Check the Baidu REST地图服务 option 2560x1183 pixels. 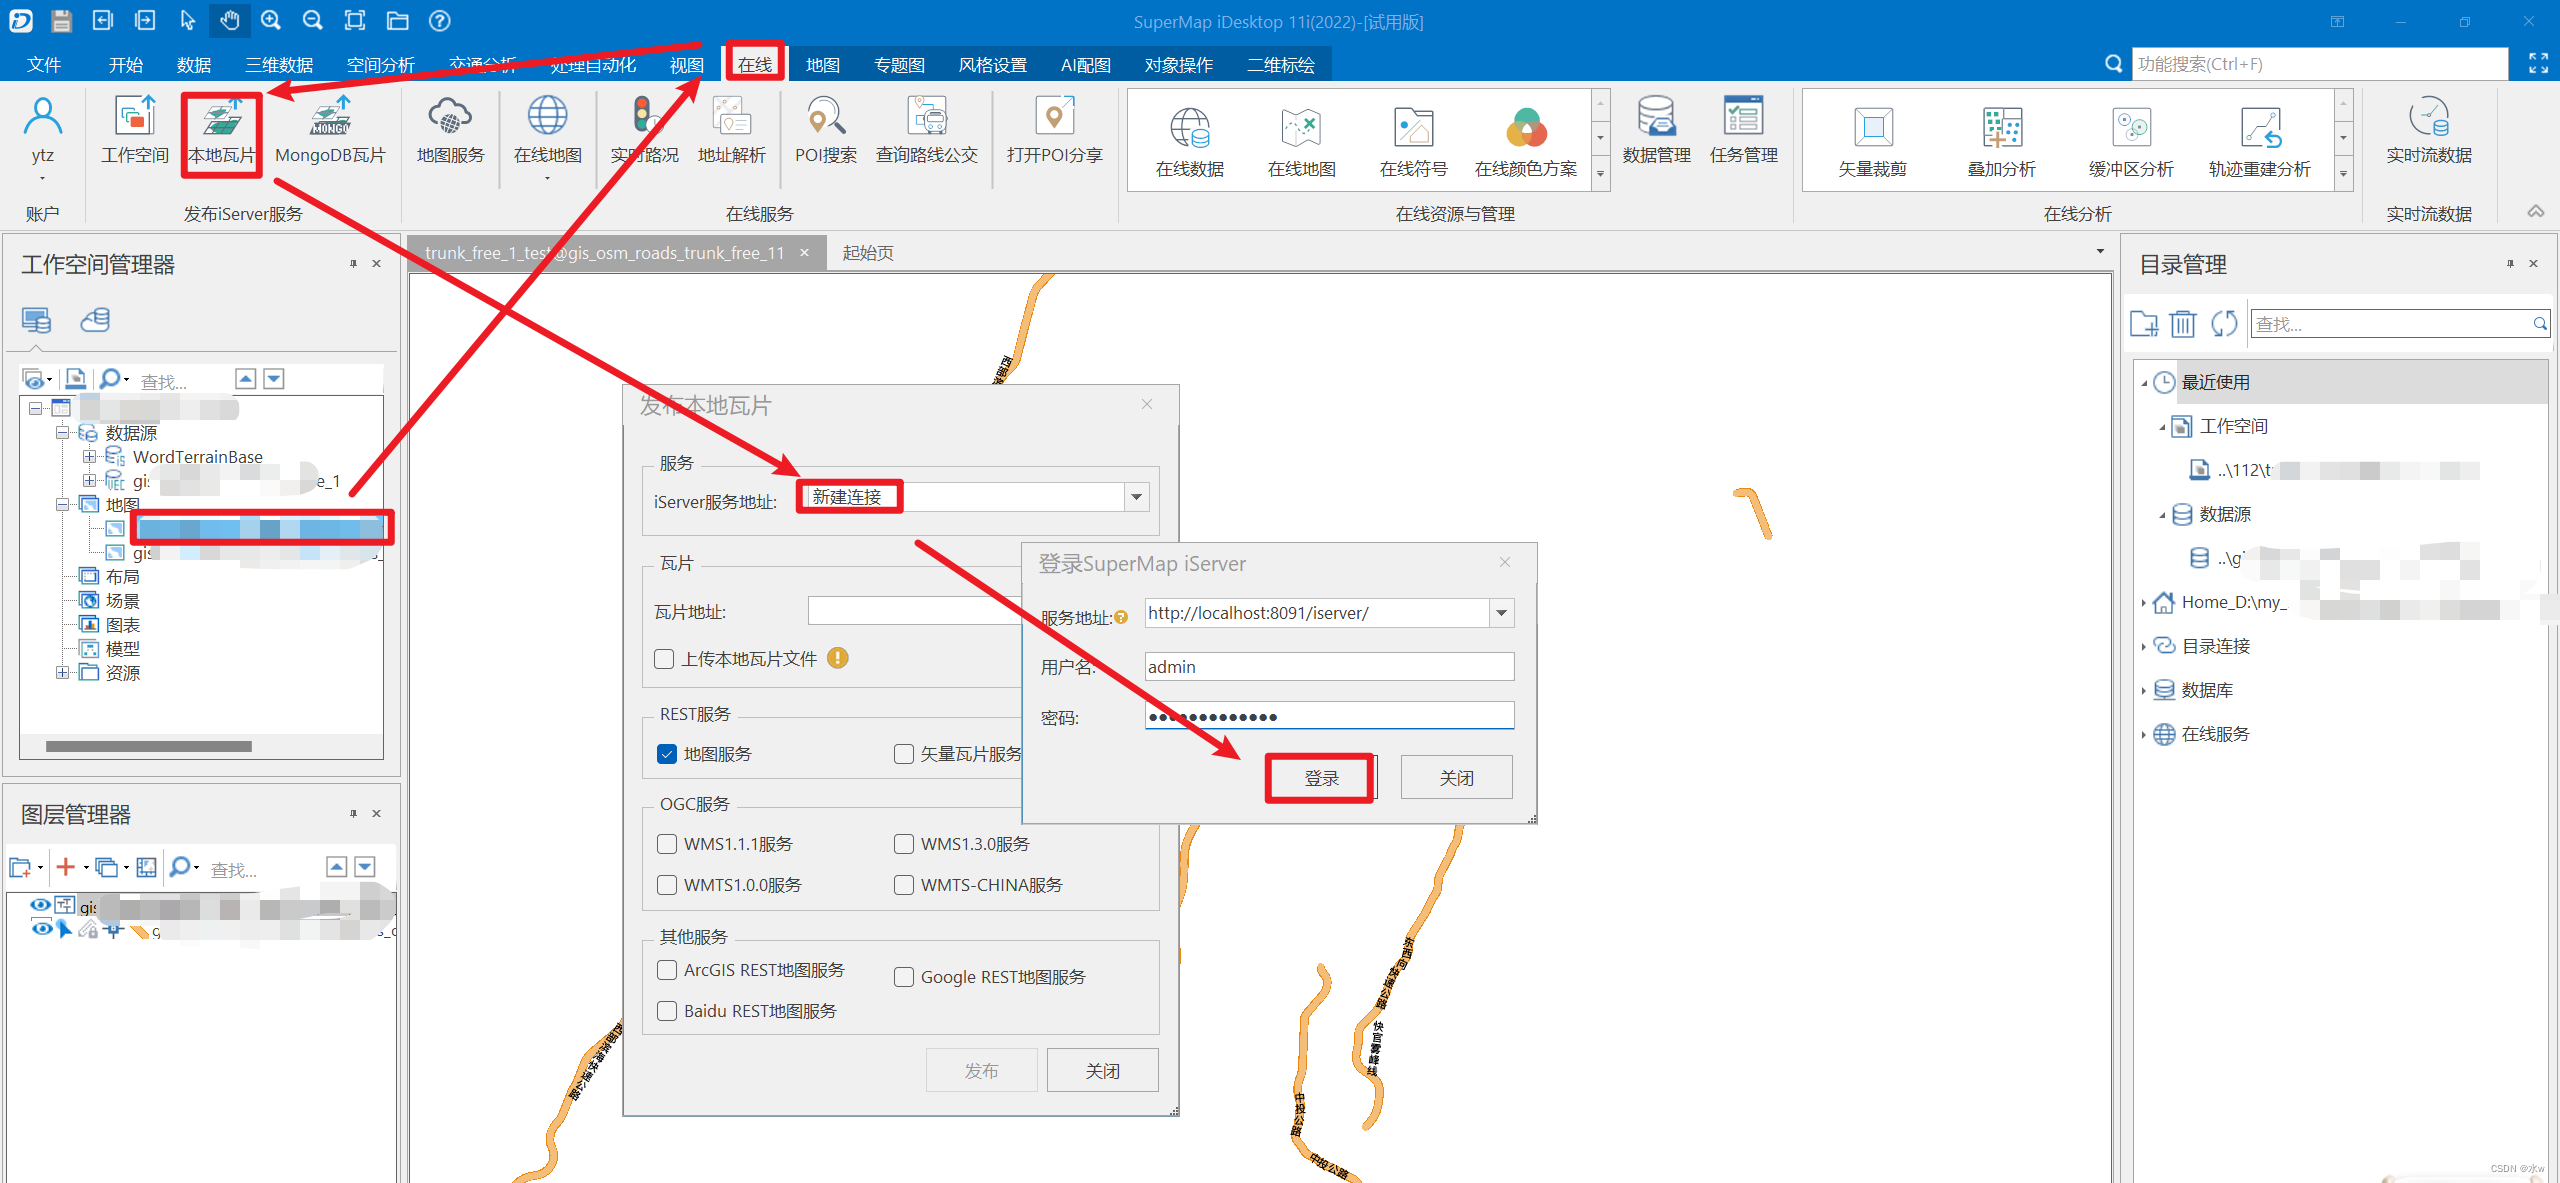click(667, 1011)
